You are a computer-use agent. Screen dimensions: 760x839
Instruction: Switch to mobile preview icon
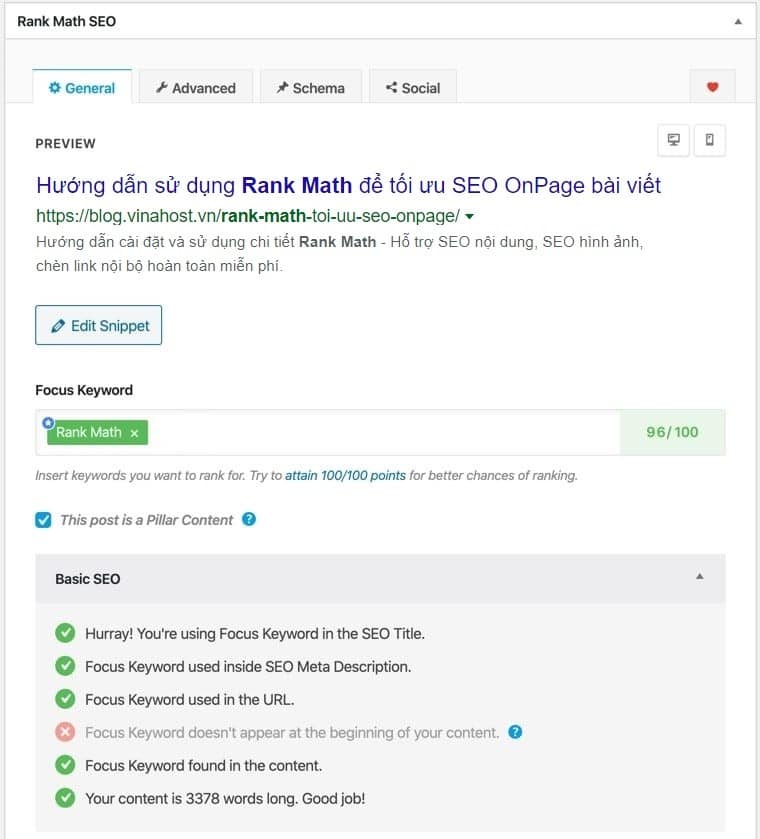point(709,141)
